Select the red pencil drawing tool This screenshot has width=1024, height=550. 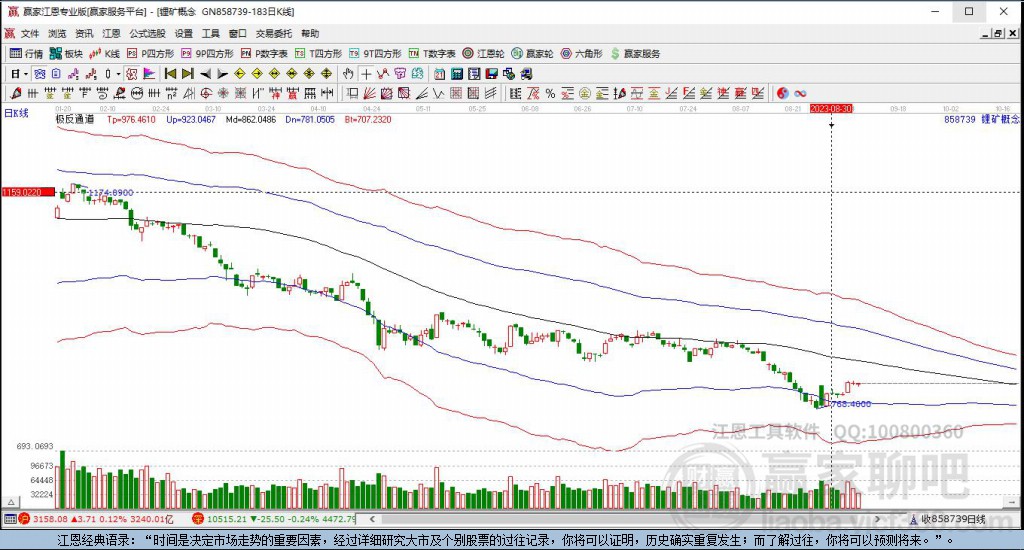tap(16, 93)
